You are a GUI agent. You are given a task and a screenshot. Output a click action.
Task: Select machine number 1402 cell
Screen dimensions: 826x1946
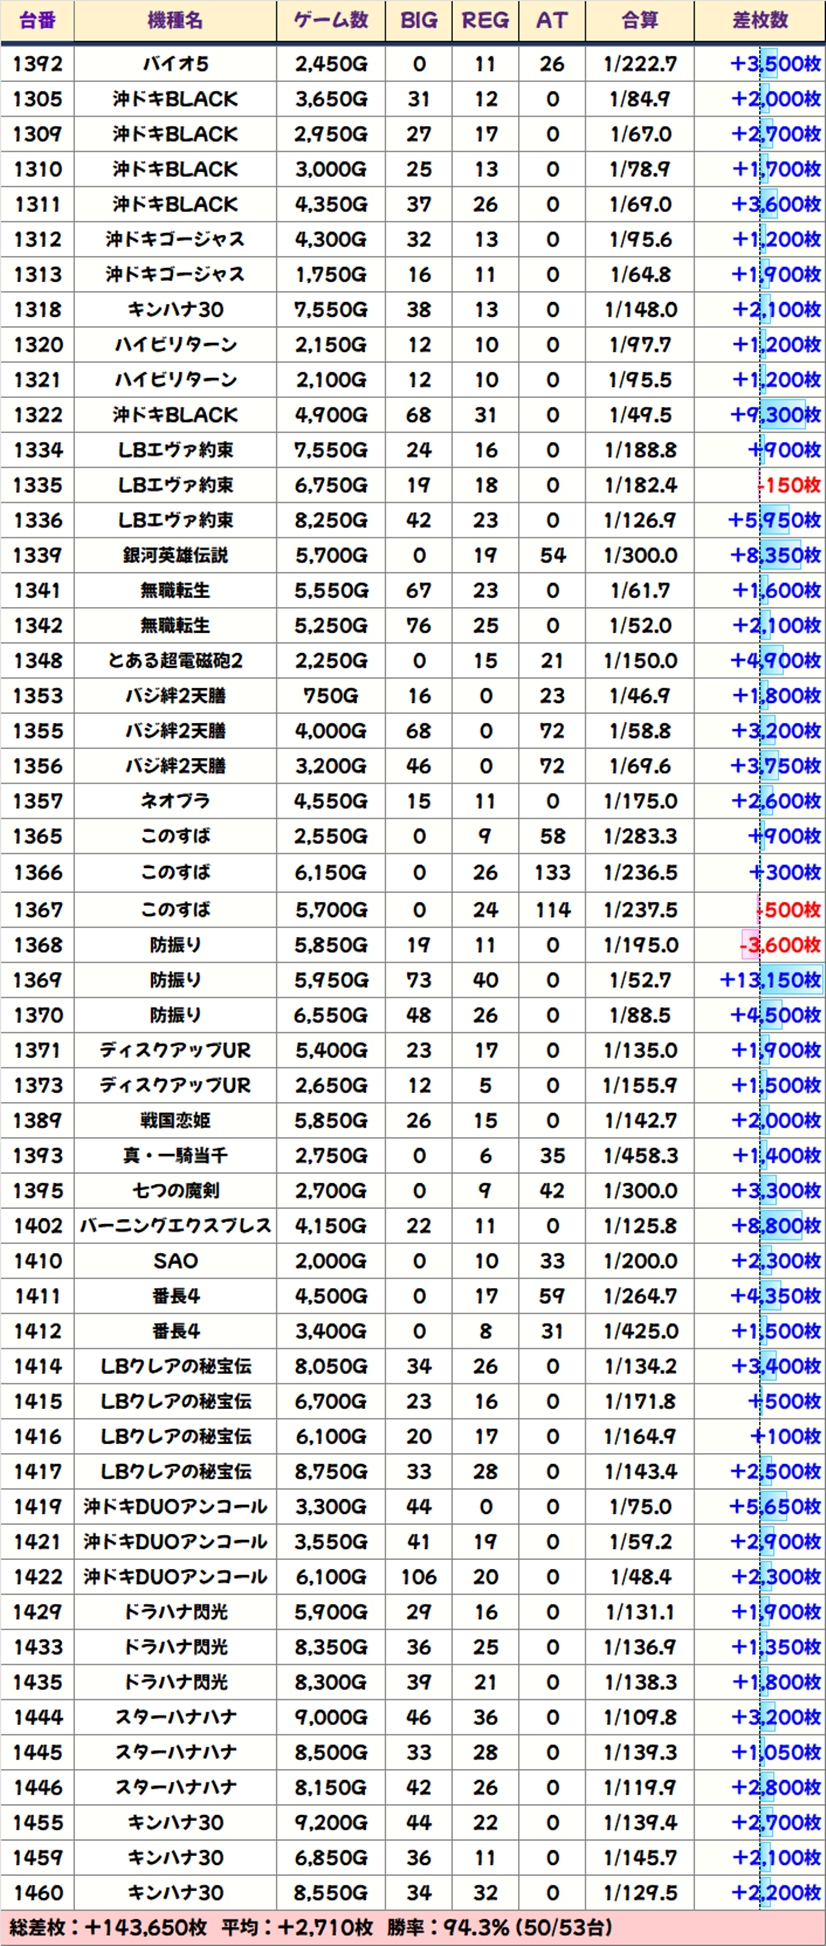tap(37, 1226)
